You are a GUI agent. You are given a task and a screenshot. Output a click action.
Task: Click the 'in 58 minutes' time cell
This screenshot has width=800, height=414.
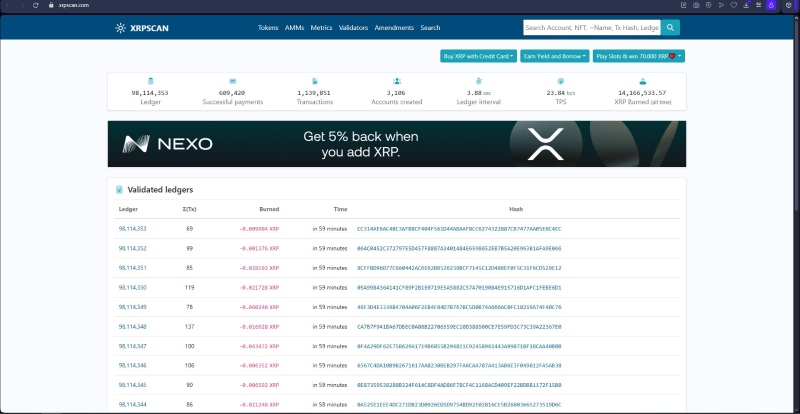(330, 404)
